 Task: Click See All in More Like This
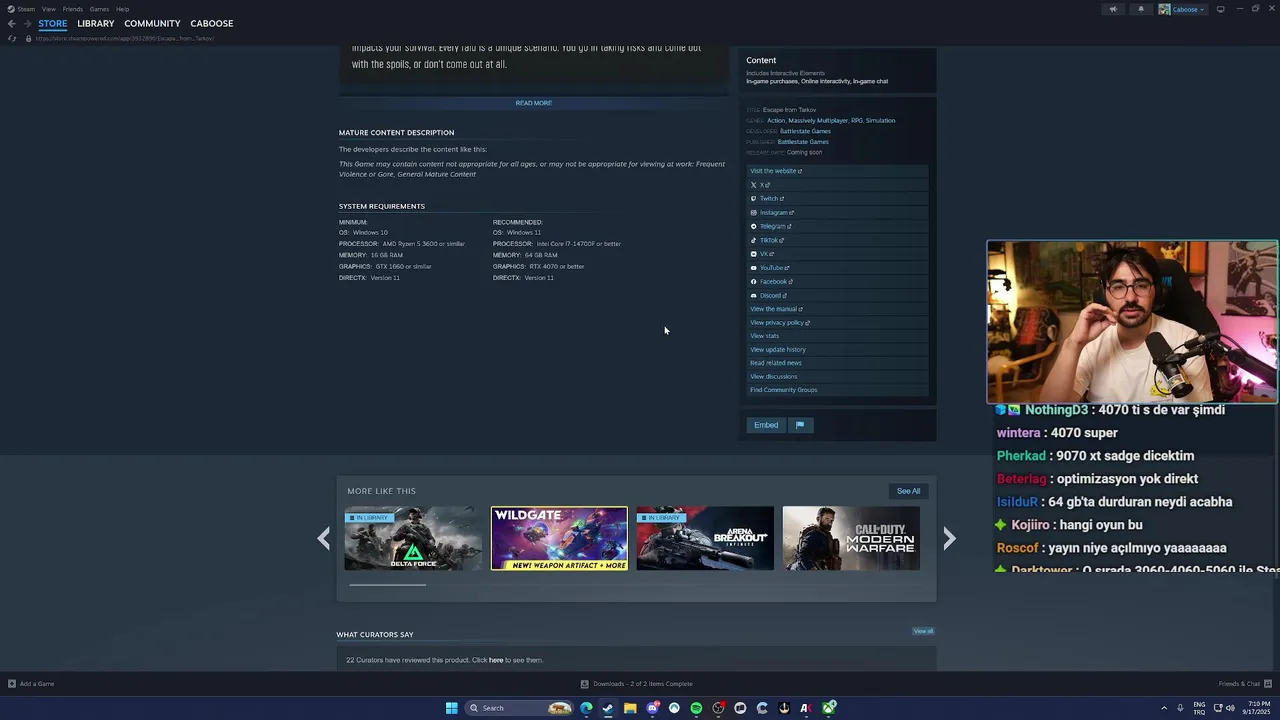click(908, 491)
